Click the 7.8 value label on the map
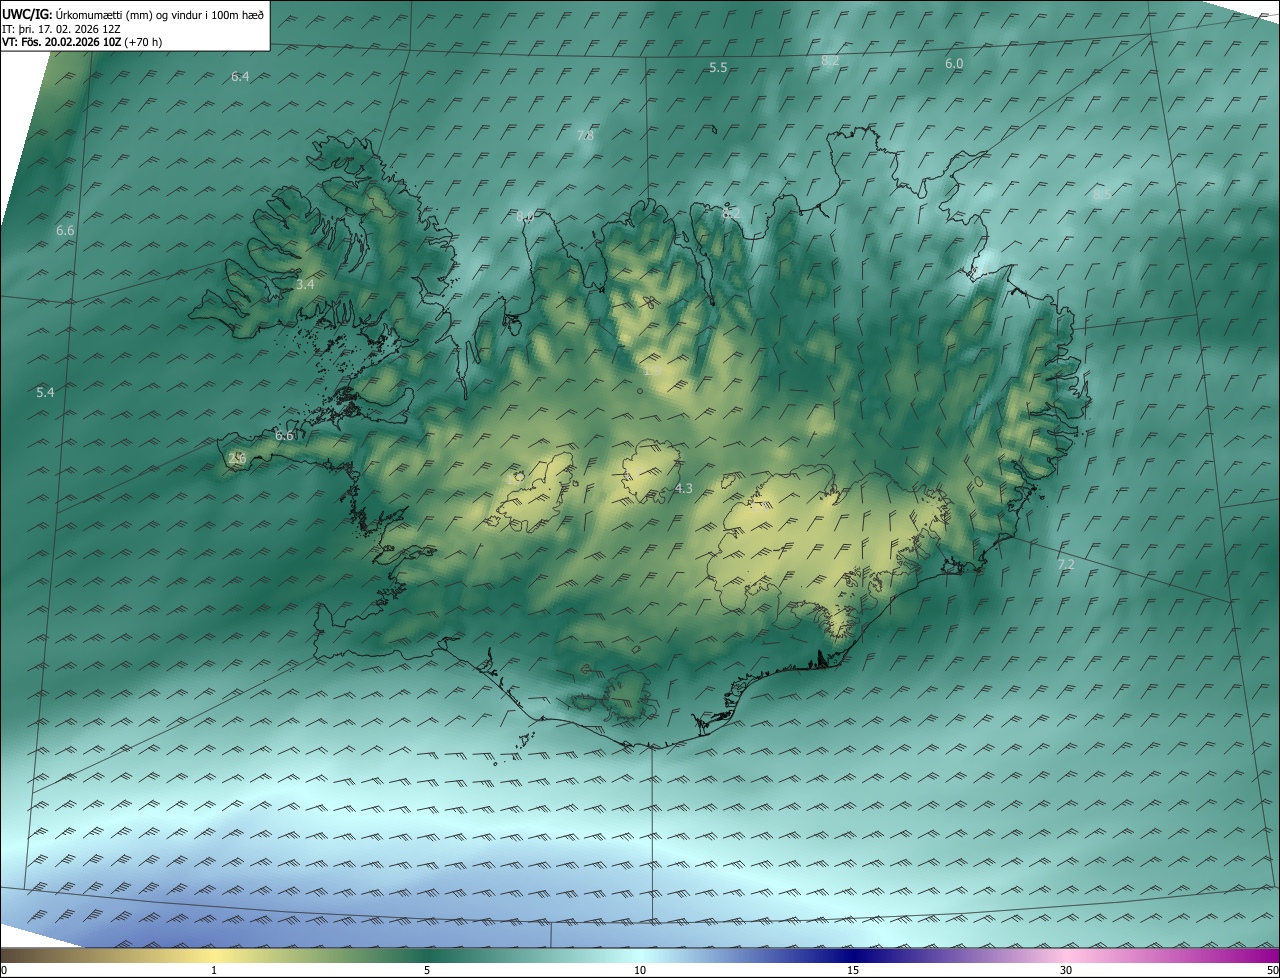The height and width of the screenshot is (978, 1280). pos(585,135)
